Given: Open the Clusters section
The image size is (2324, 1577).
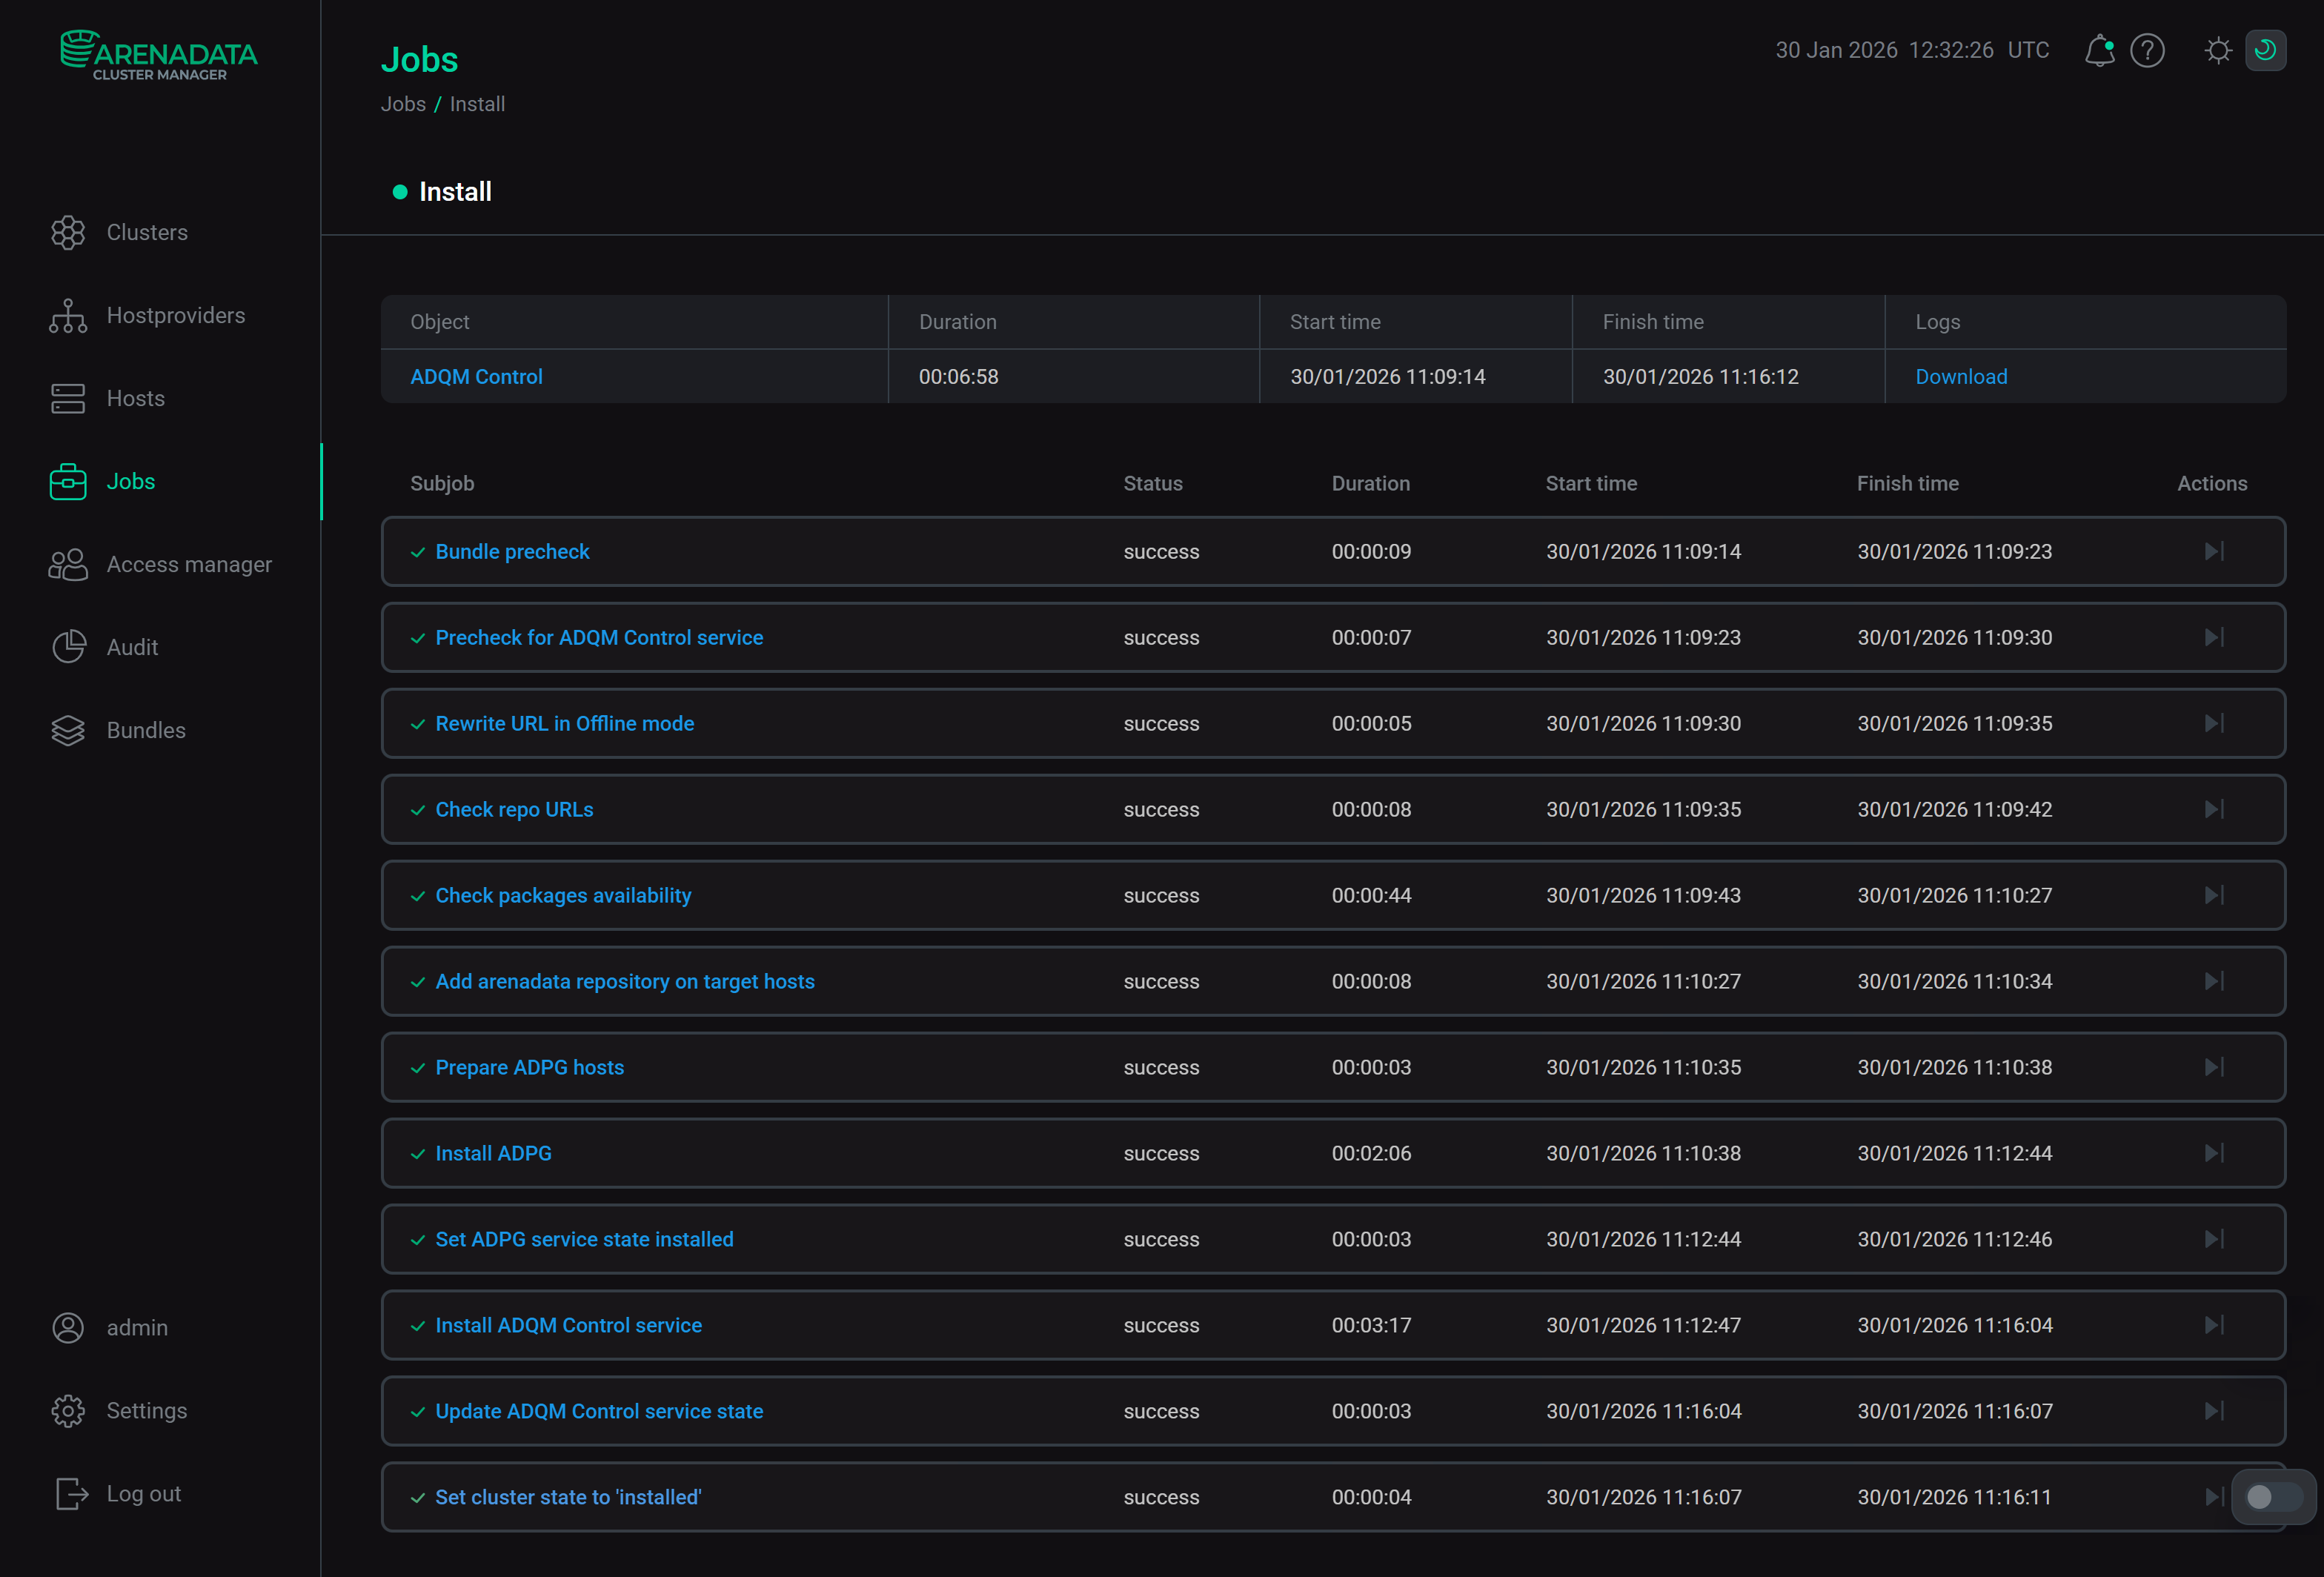Looking at the screenshot, I should pyautogui.click(x=147, y=232).
